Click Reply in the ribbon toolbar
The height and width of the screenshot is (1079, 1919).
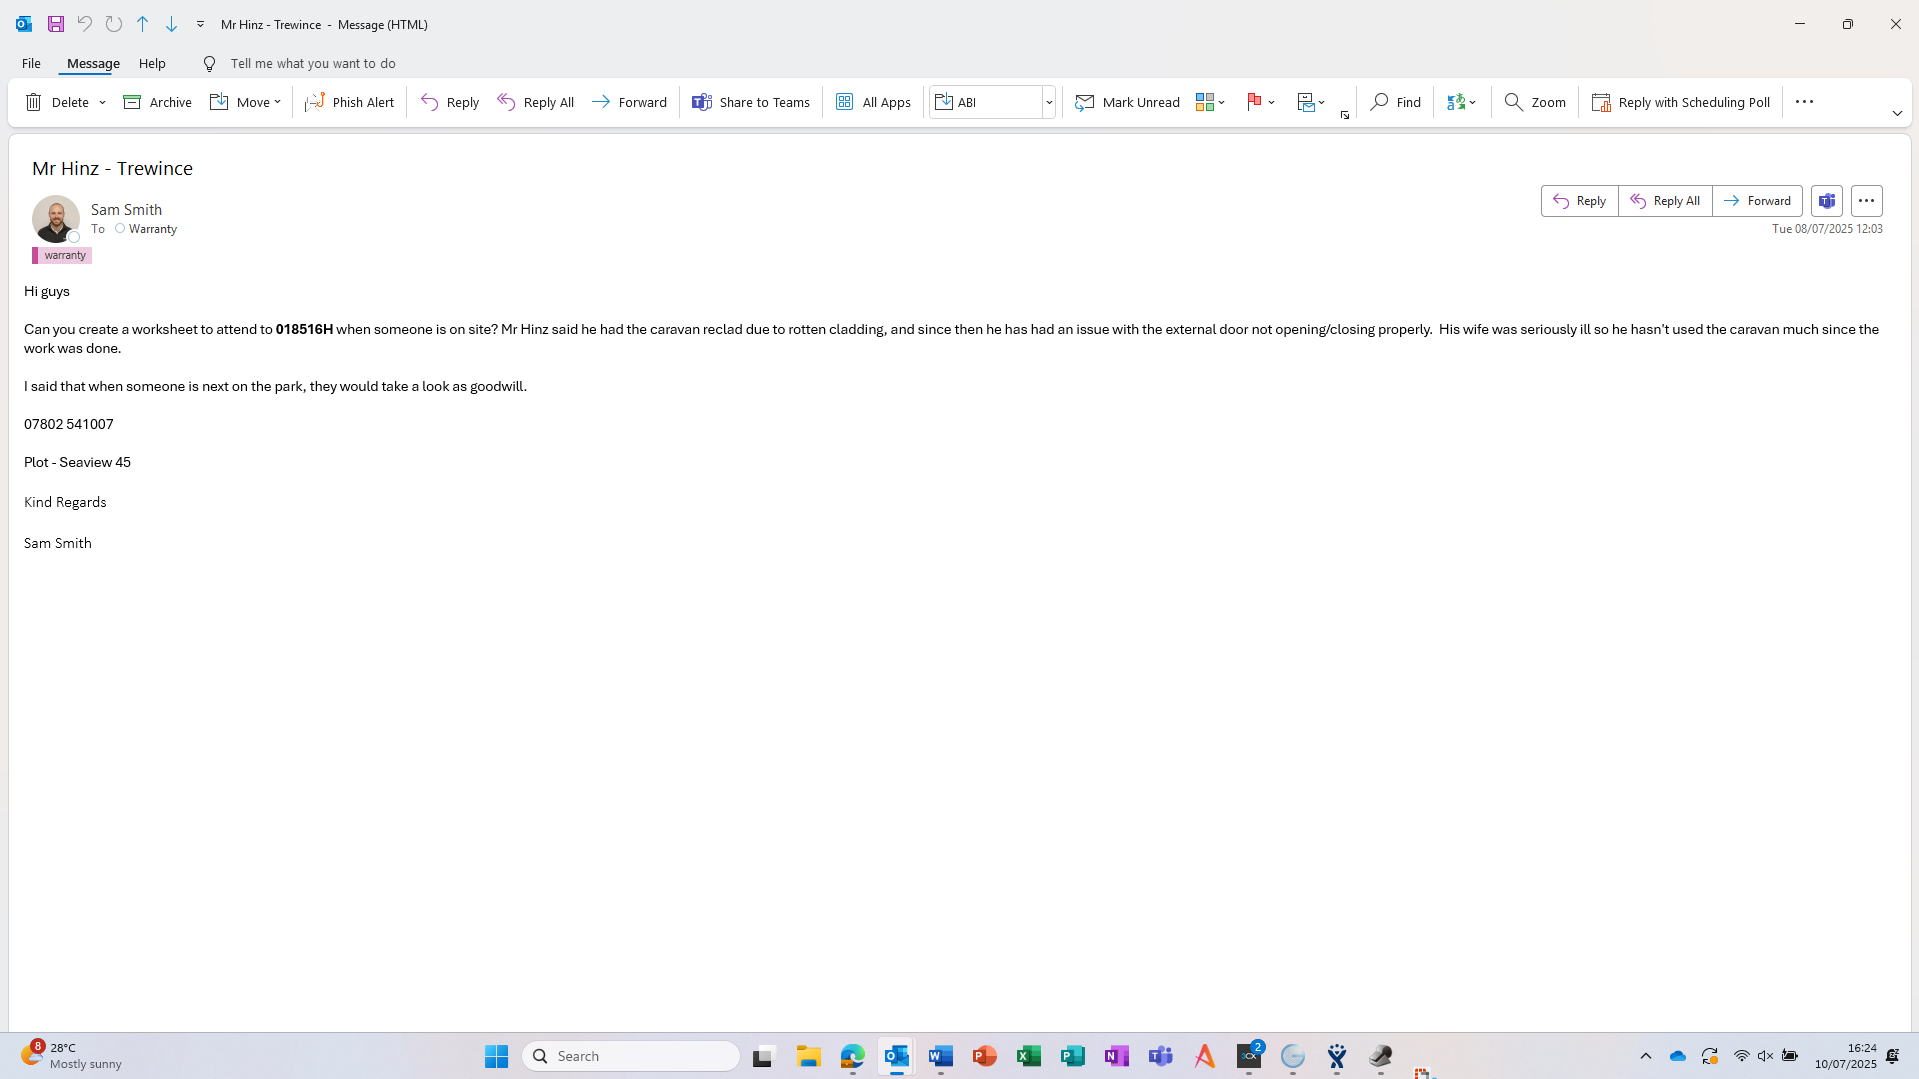(450, 102)
